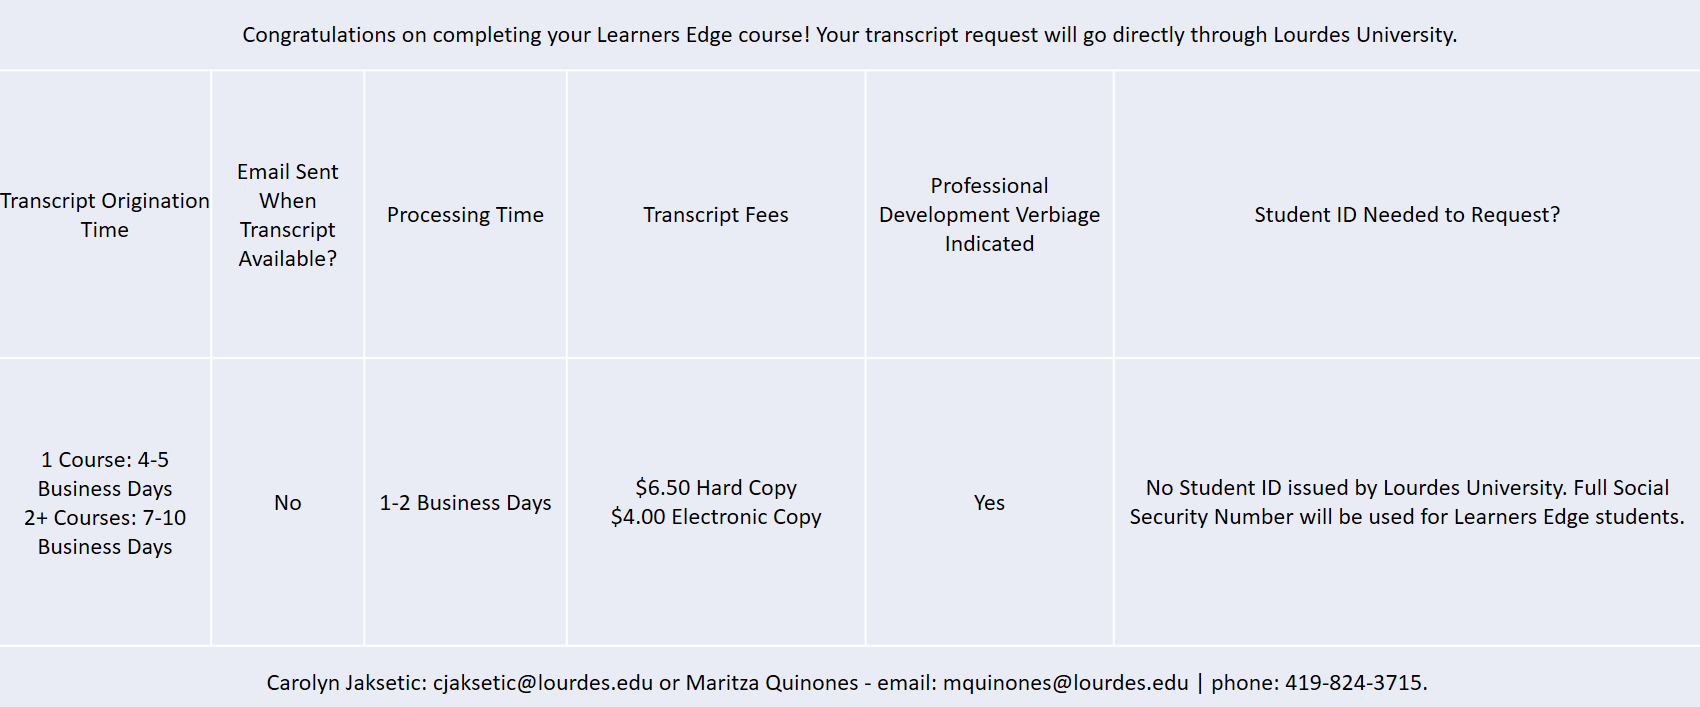
Task: Select the Email Sent When Transcript Available header
Action: (287, 215)
